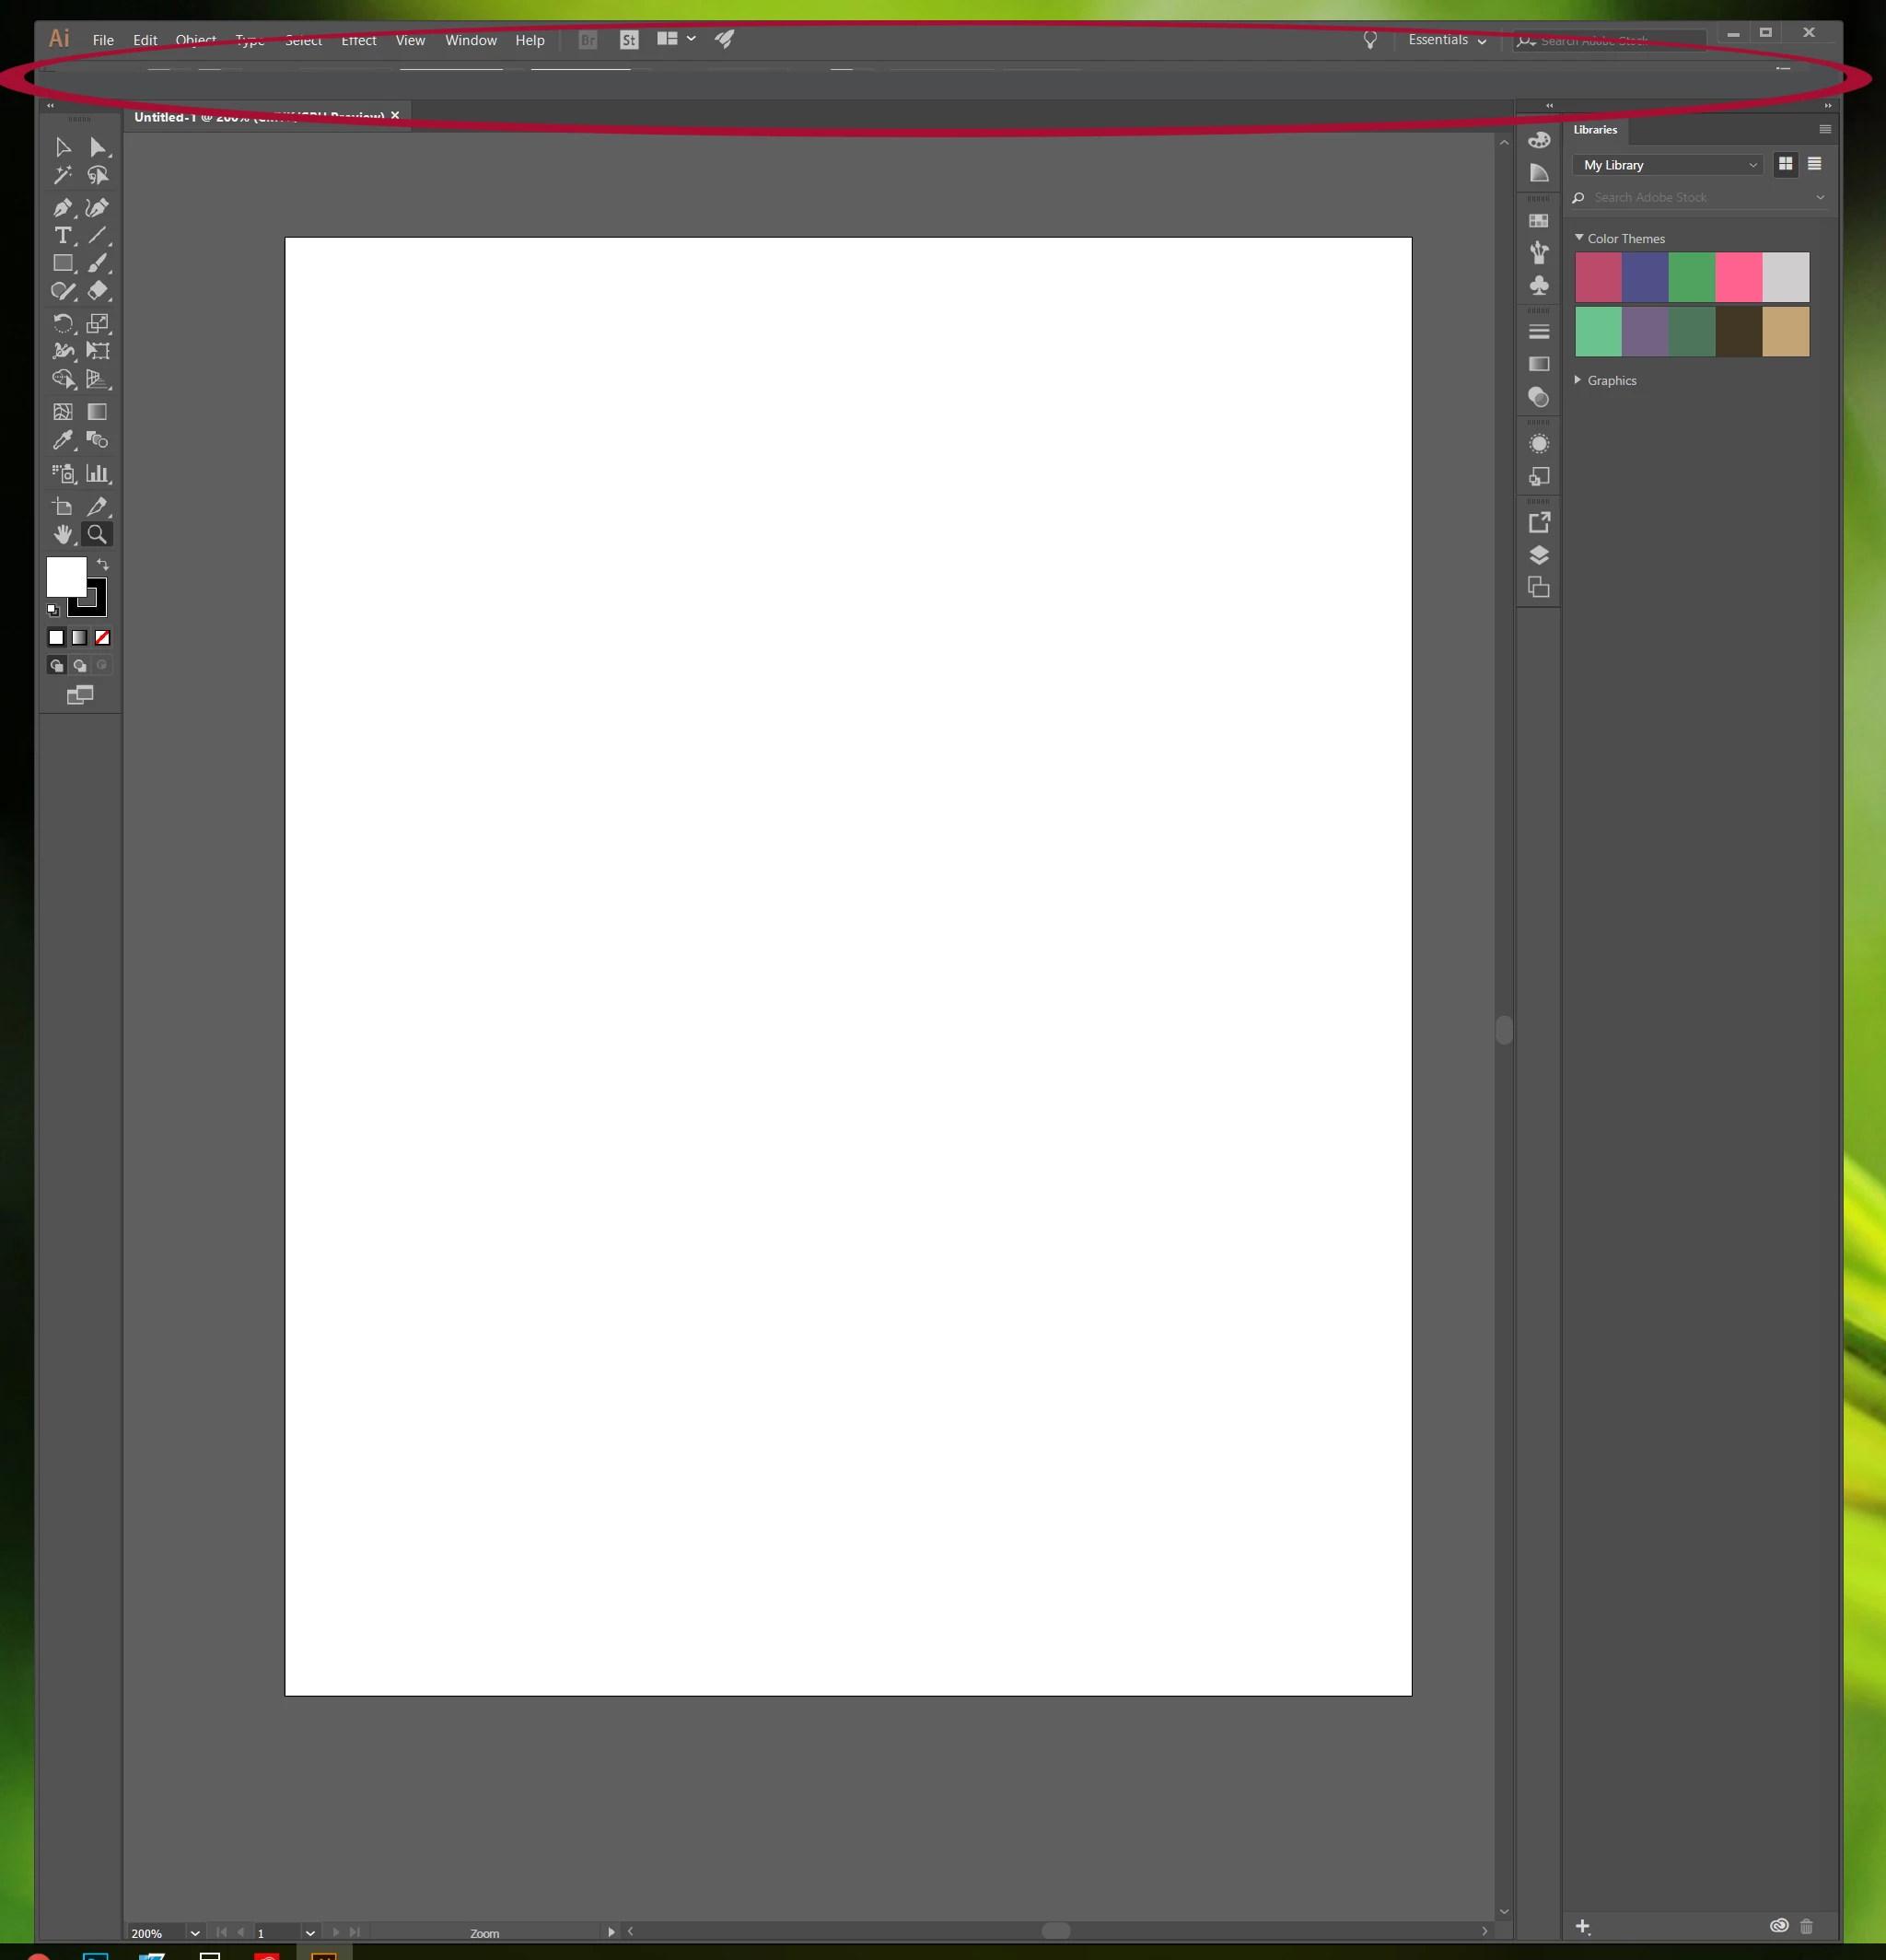
Task: Activate the Eyedropper tool
Action: (62, 440)
